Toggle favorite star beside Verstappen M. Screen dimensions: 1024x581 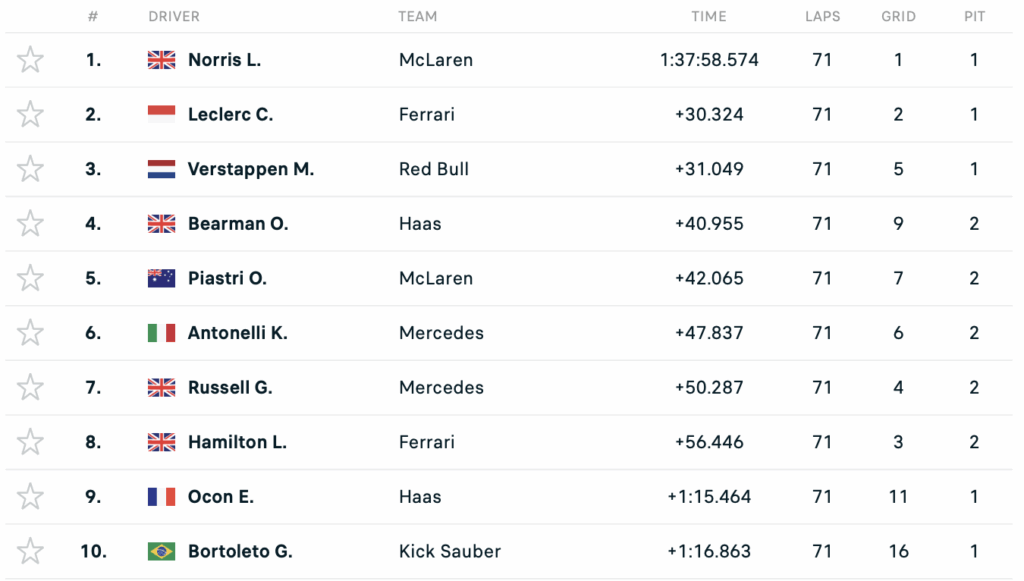31,169
